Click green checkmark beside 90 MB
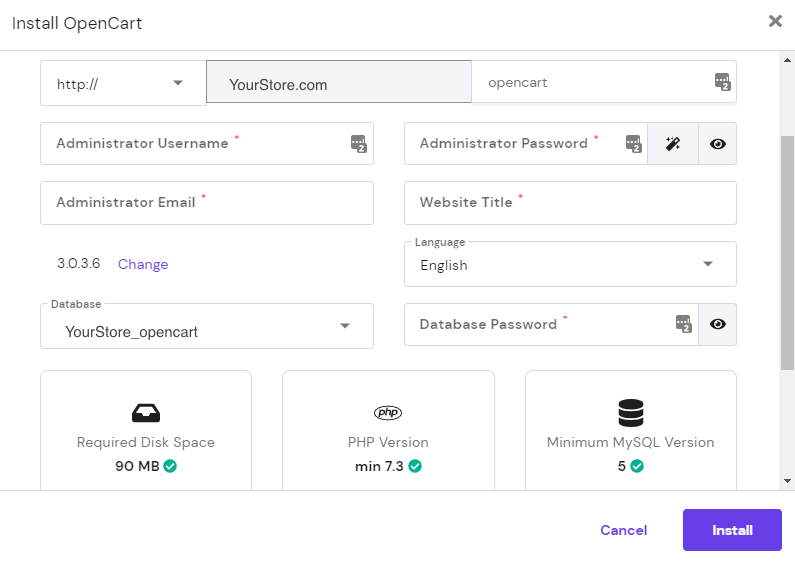The height and width of the screenshot is (566, 795). (x=170, y=466)
